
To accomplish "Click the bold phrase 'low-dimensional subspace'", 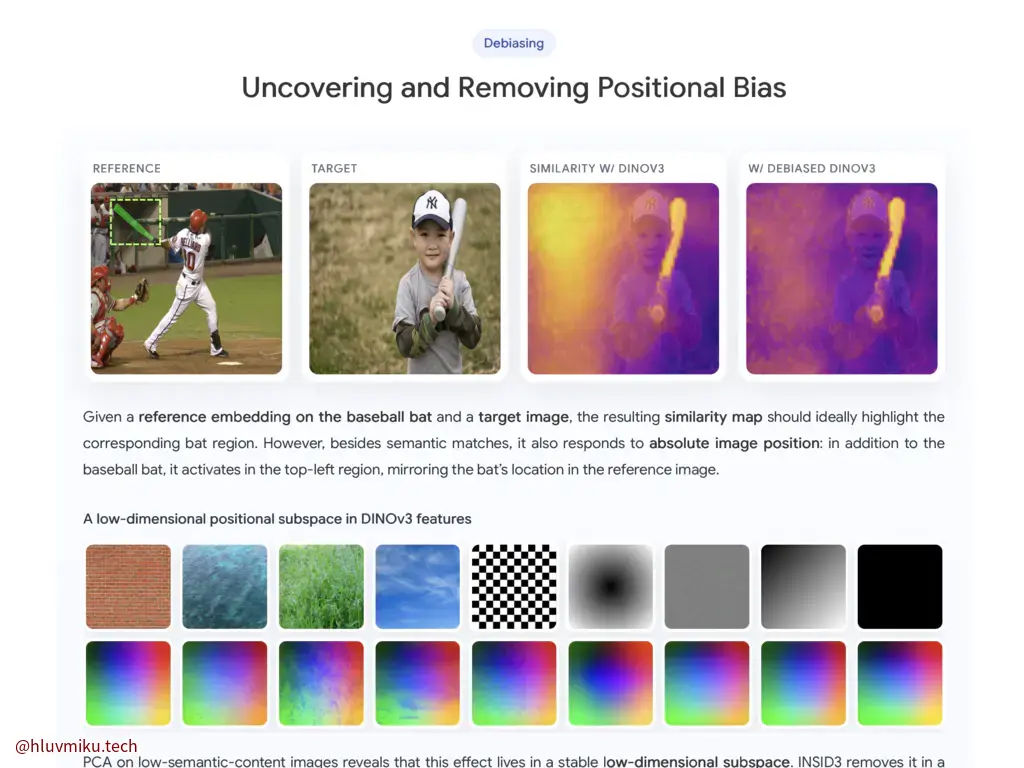I will click(x=697, y=761).
